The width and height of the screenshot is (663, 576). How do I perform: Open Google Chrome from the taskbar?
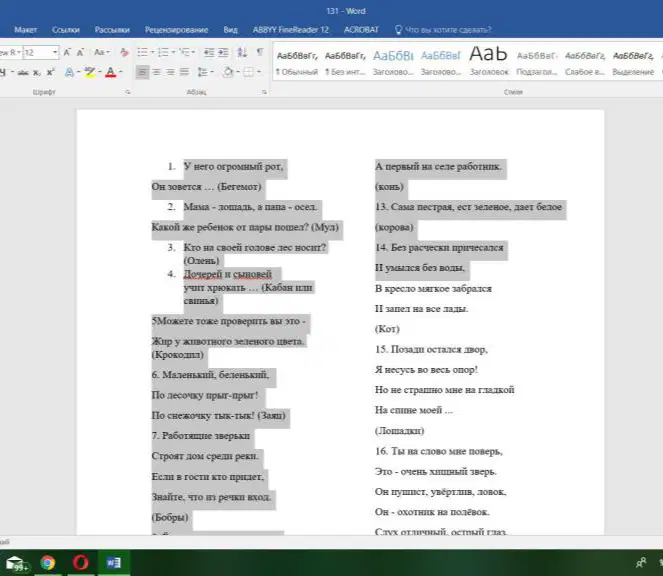pyautogui.click(x=47, y=562)
